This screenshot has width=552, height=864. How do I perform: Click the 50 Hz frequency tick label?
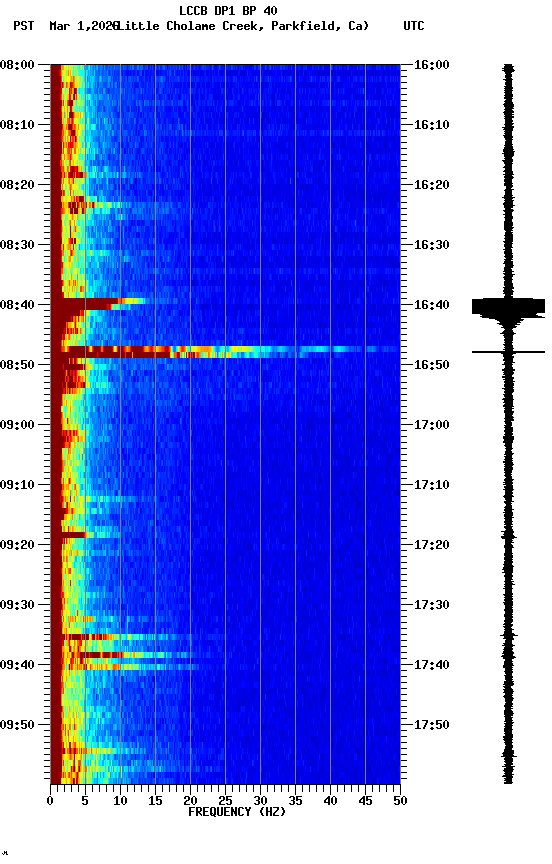[x=400, y=801]
